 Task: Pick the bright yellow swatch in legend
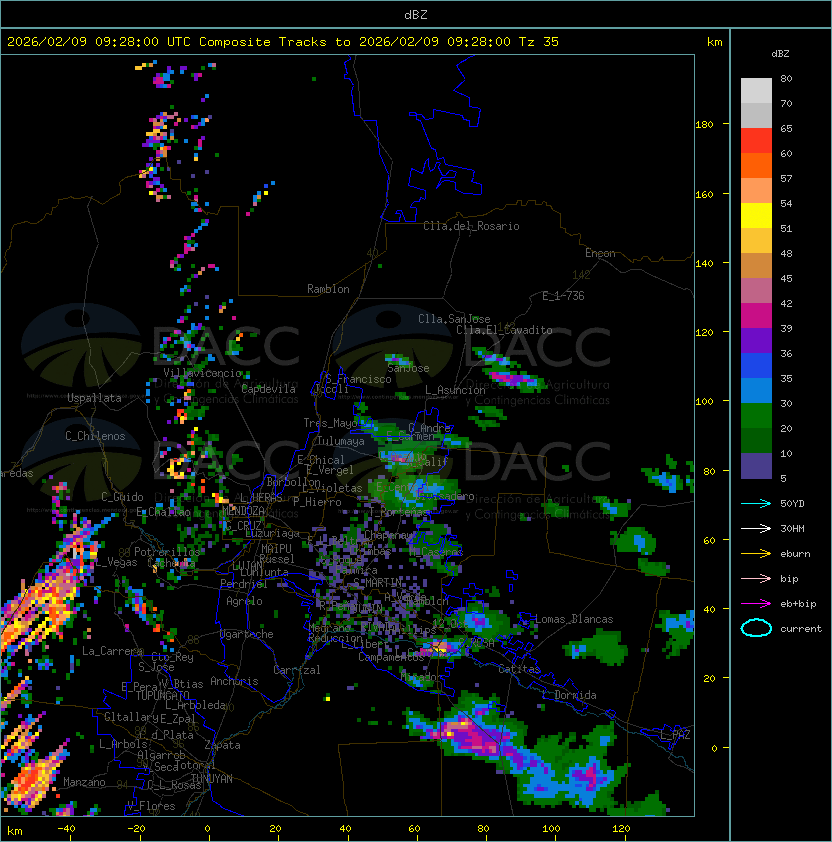(756, 216)
